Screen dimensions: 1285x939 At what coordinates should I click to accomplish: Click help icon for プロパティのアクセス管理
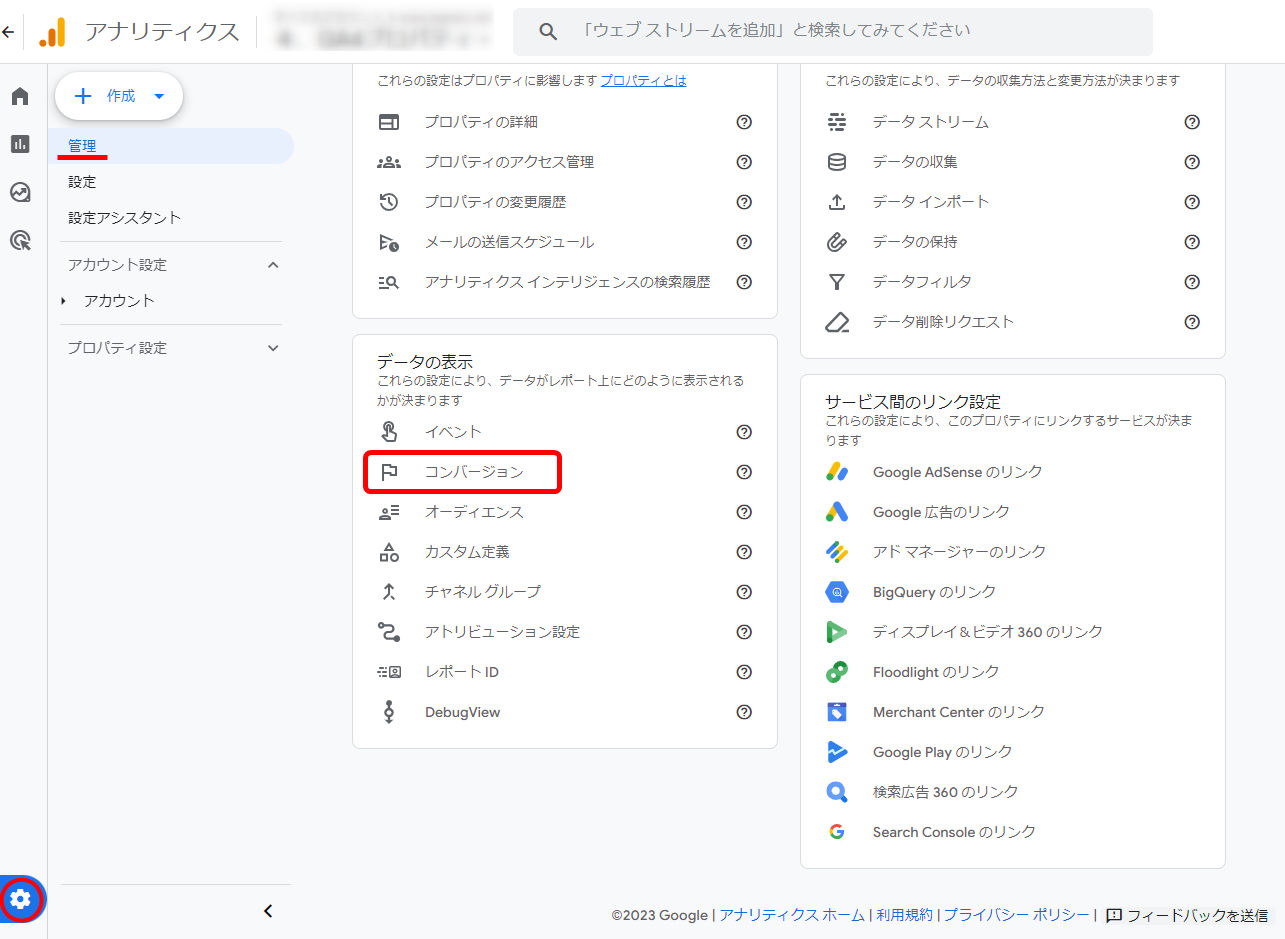(x=744, y=162)
